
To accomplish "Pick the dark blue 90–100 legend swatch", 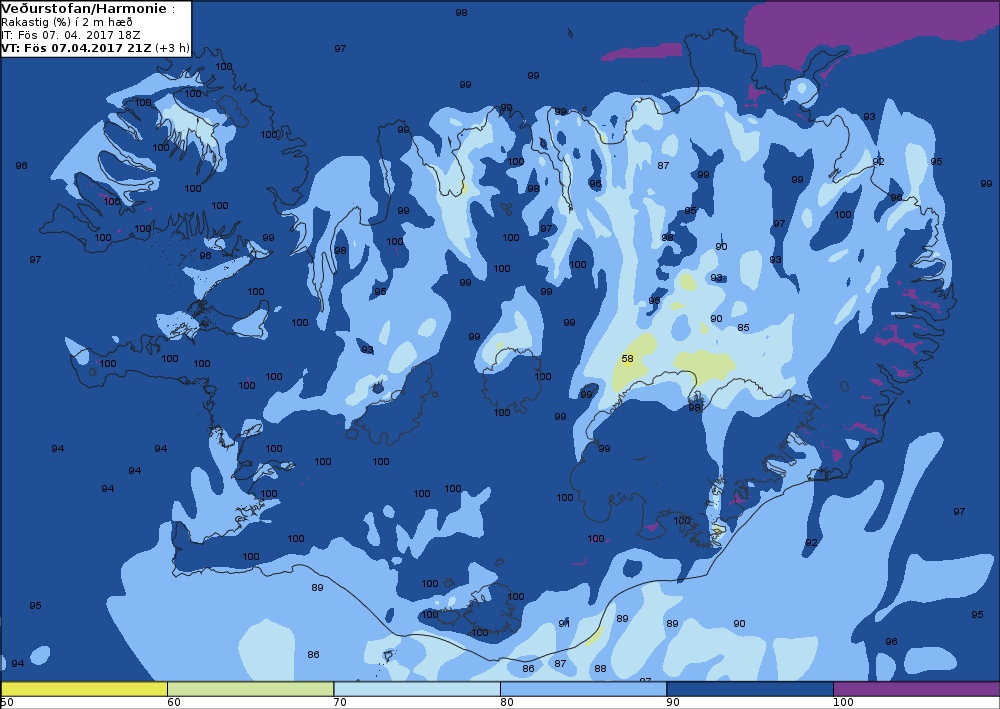I will pyautogui.click(x=750, y=689).
